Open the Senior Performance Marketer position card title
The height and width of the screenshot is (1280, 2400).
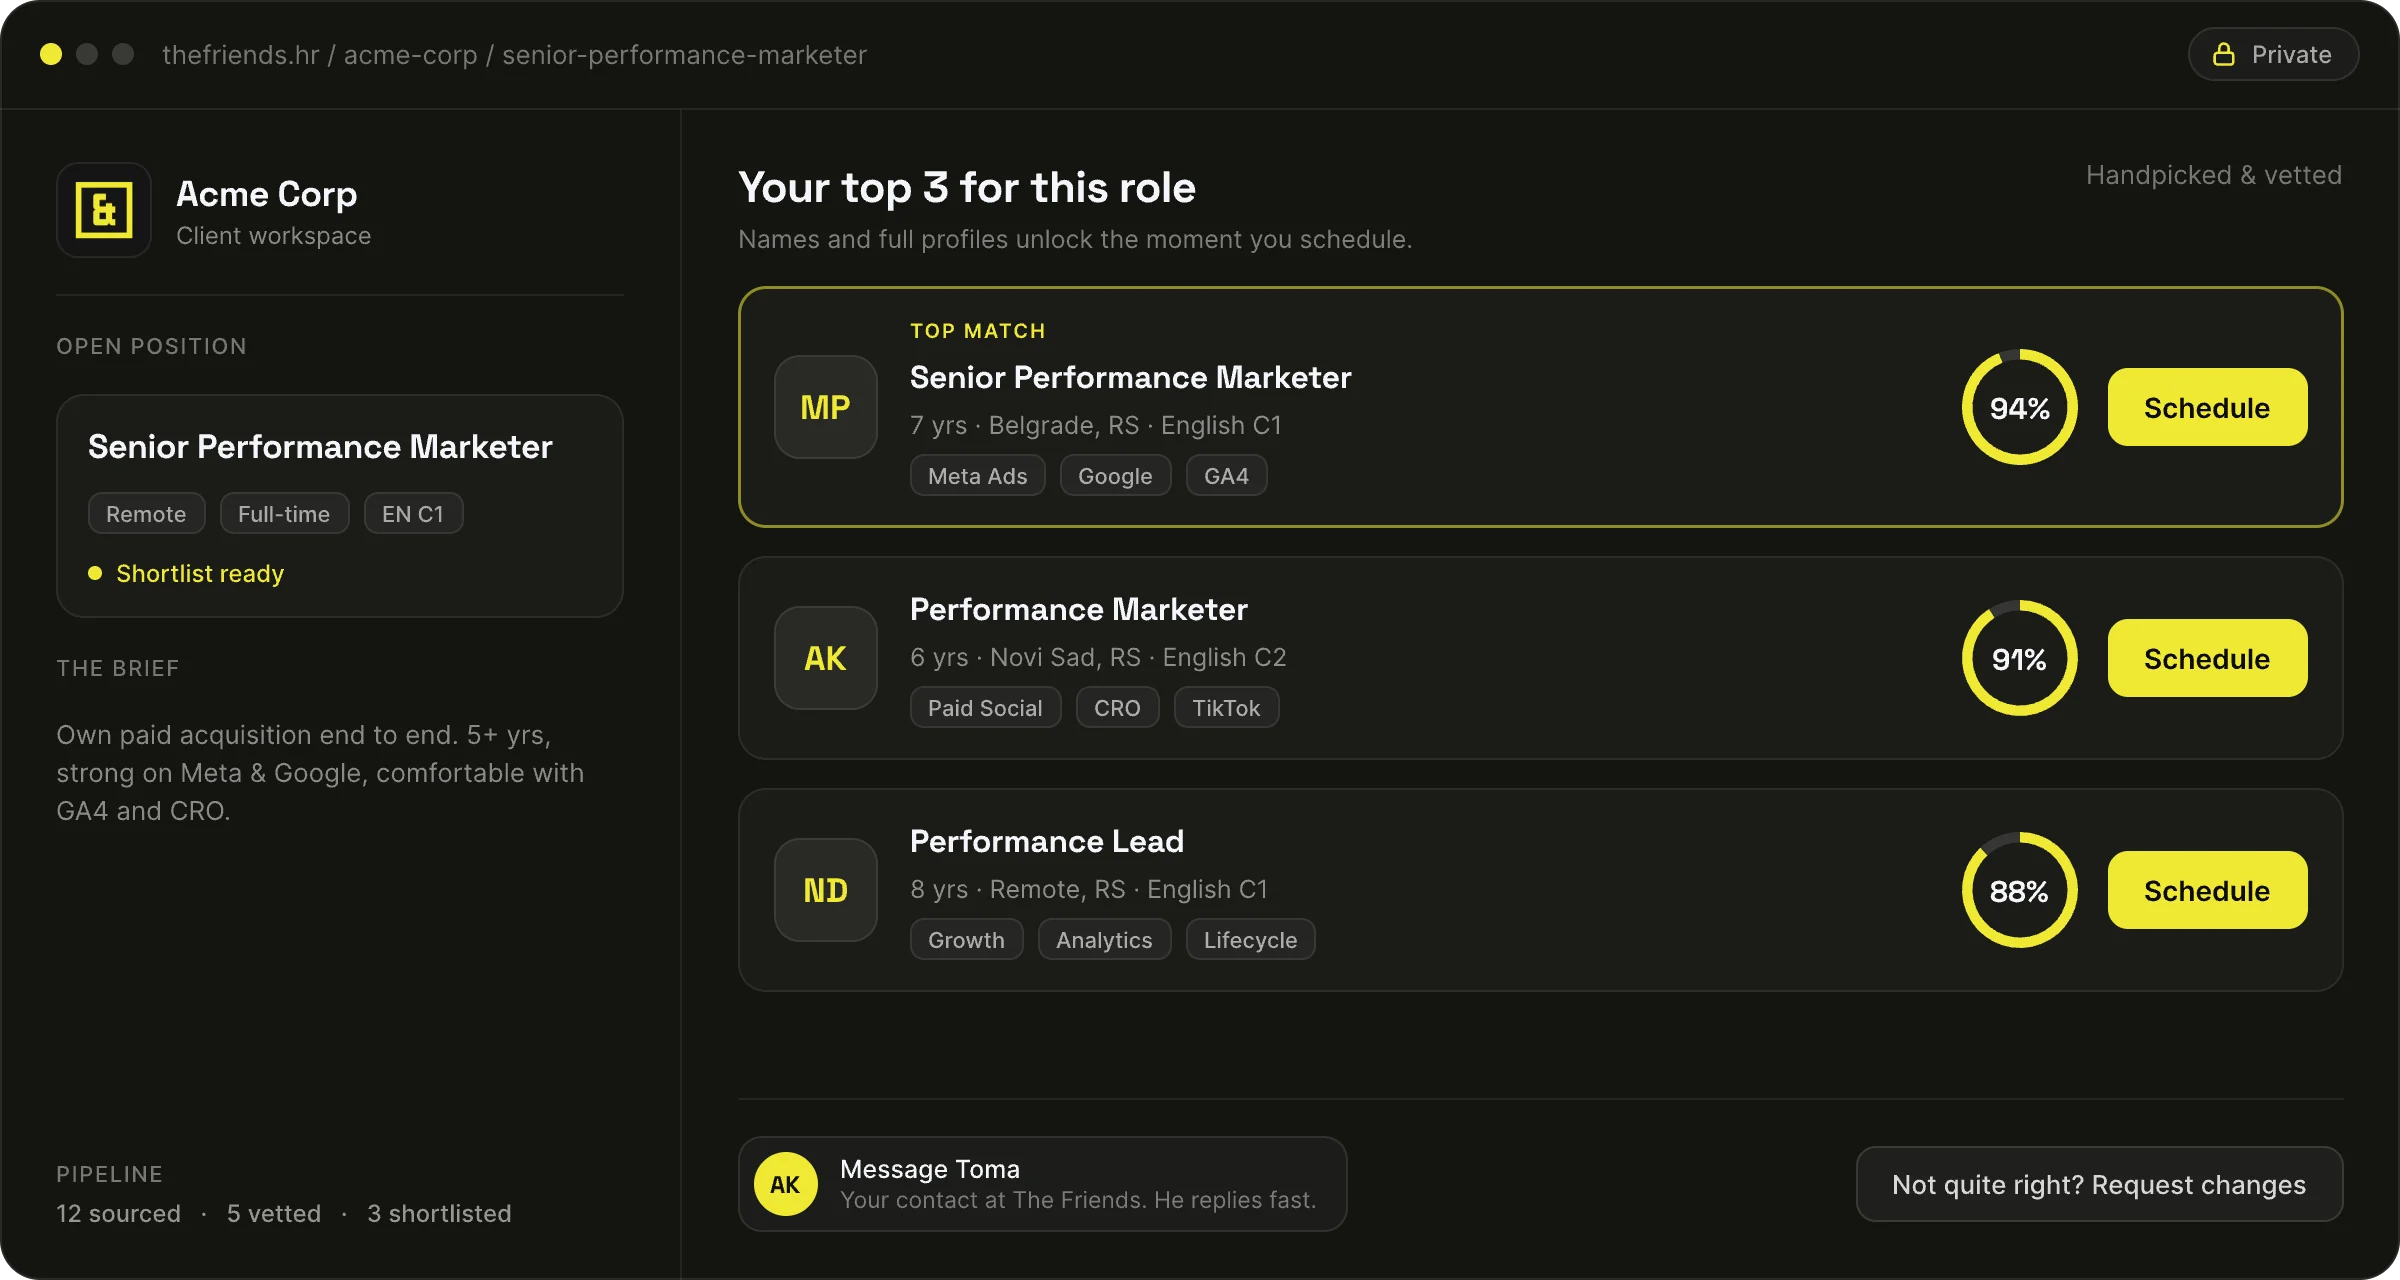click(x=320, y=446)
